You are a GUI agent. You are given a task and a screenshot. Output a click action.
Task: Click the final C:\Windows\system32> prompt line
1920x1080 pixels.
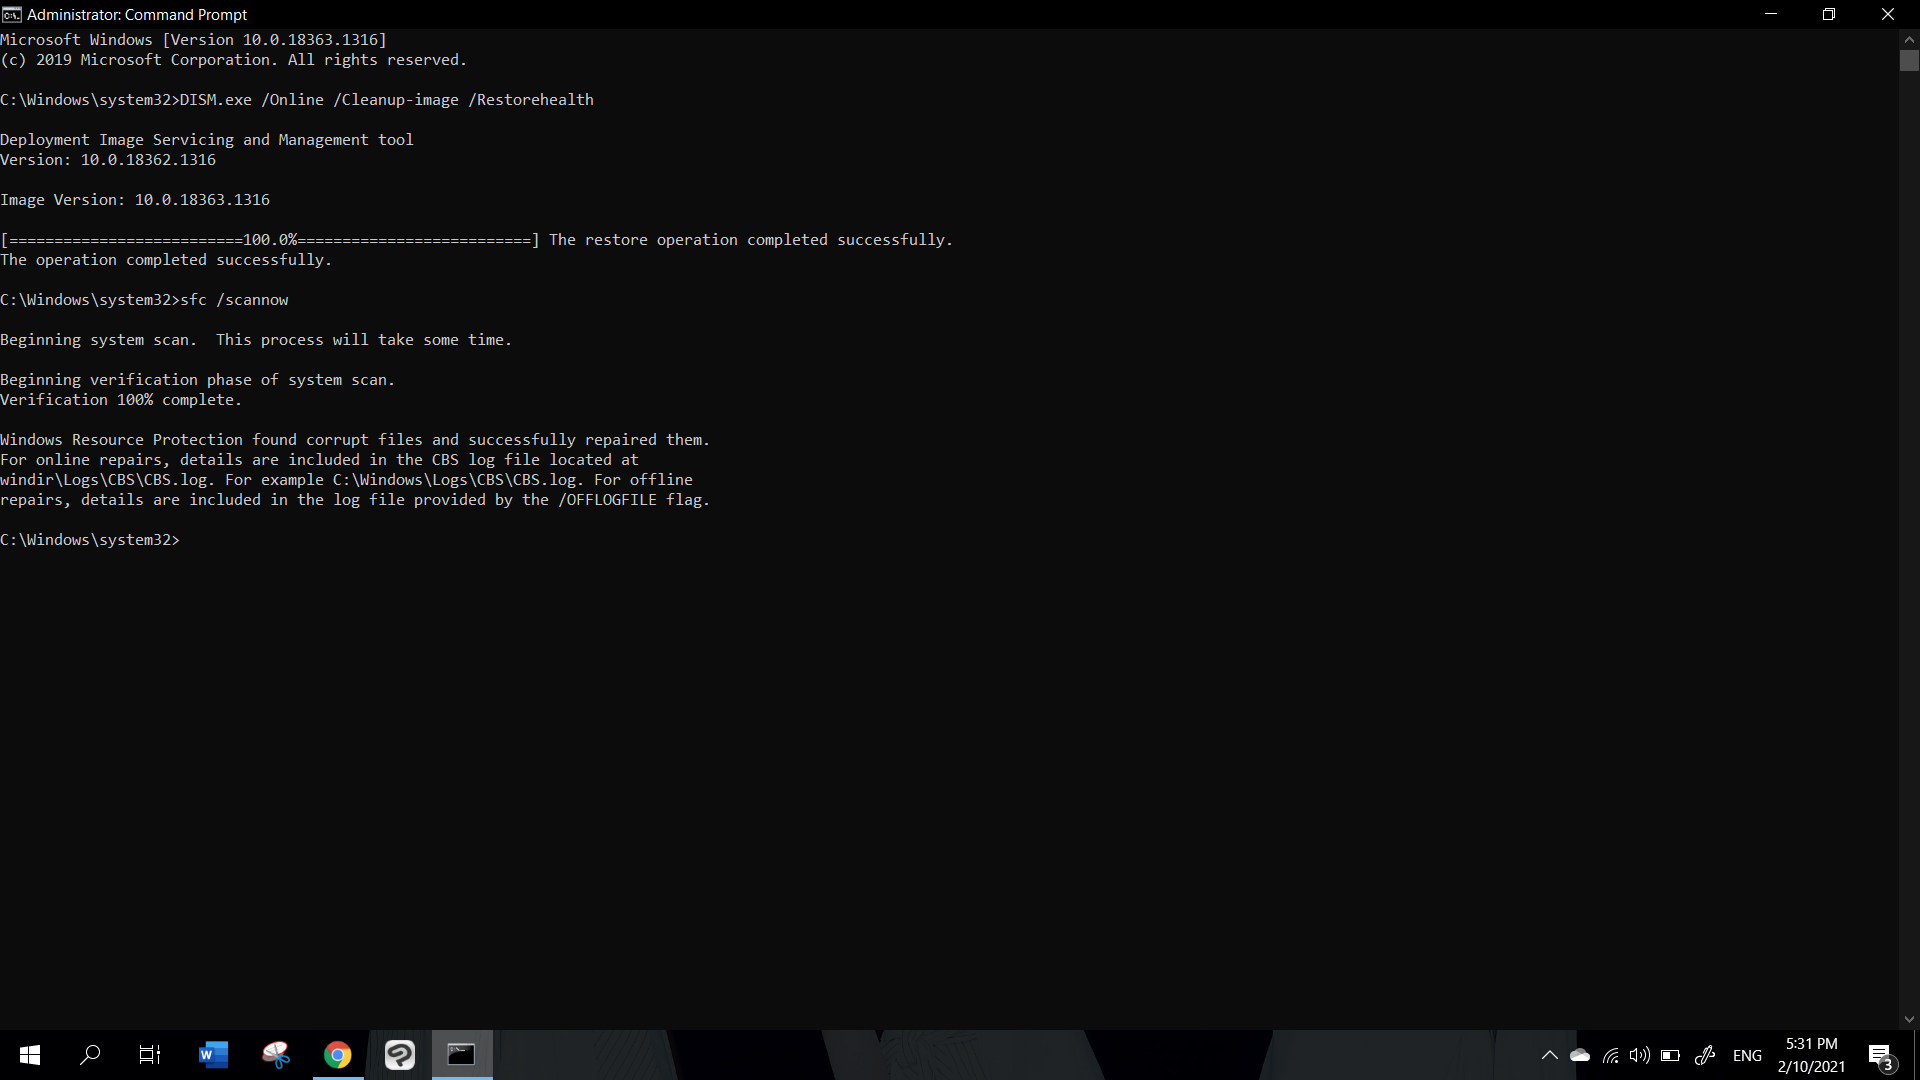point(90,540)
